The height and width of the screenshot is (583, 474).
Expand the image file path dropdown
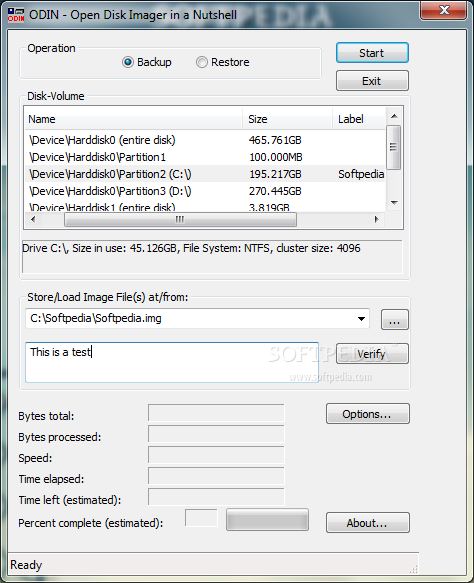[361, 319]
